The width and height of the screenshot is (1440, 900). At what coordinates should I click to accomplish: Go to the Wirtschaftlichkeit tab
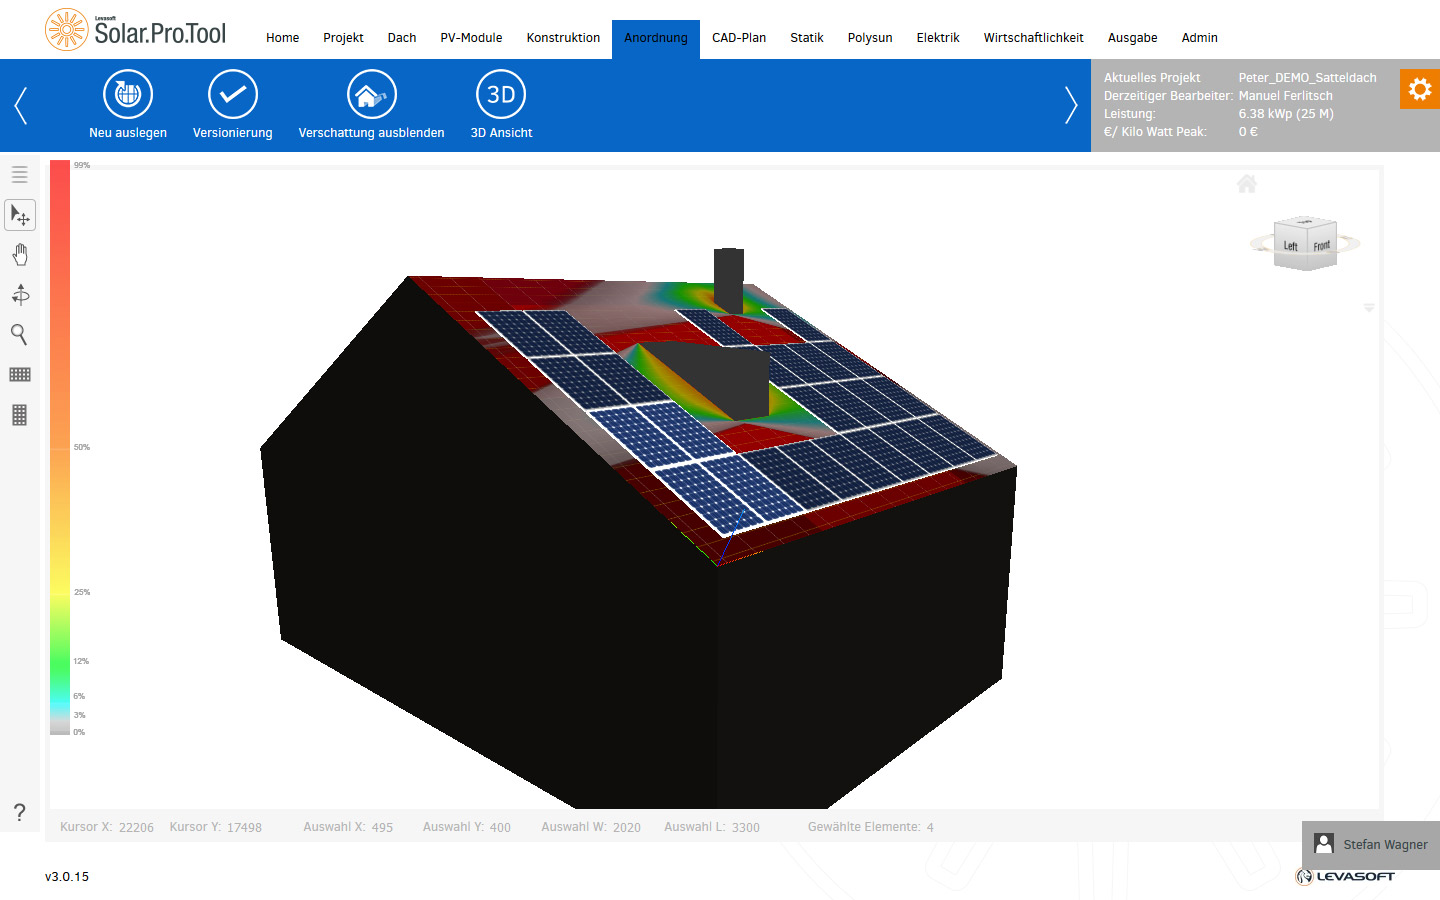coord(1033,38)
